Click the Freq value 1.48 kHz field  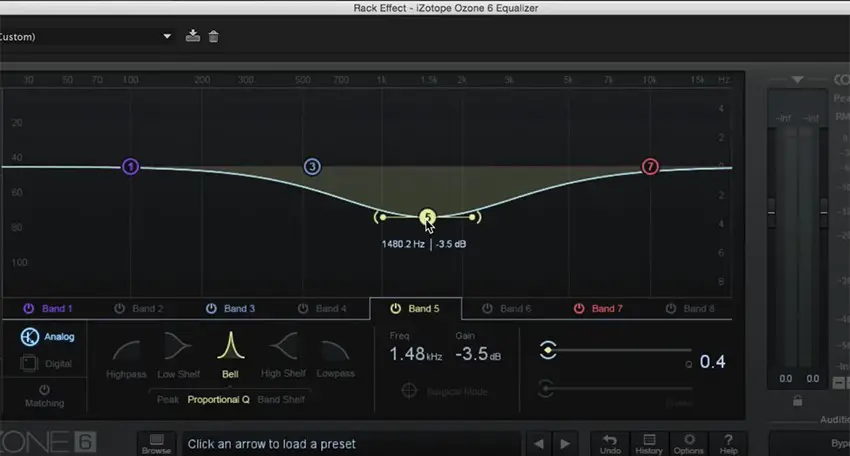pyautogui.click(x=415, y=354)
